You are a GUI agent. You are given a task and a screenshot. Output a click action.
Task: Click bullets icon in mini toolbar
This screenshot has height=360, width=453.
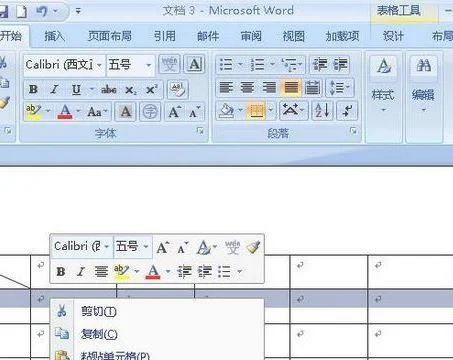click(x=224, y=272)
